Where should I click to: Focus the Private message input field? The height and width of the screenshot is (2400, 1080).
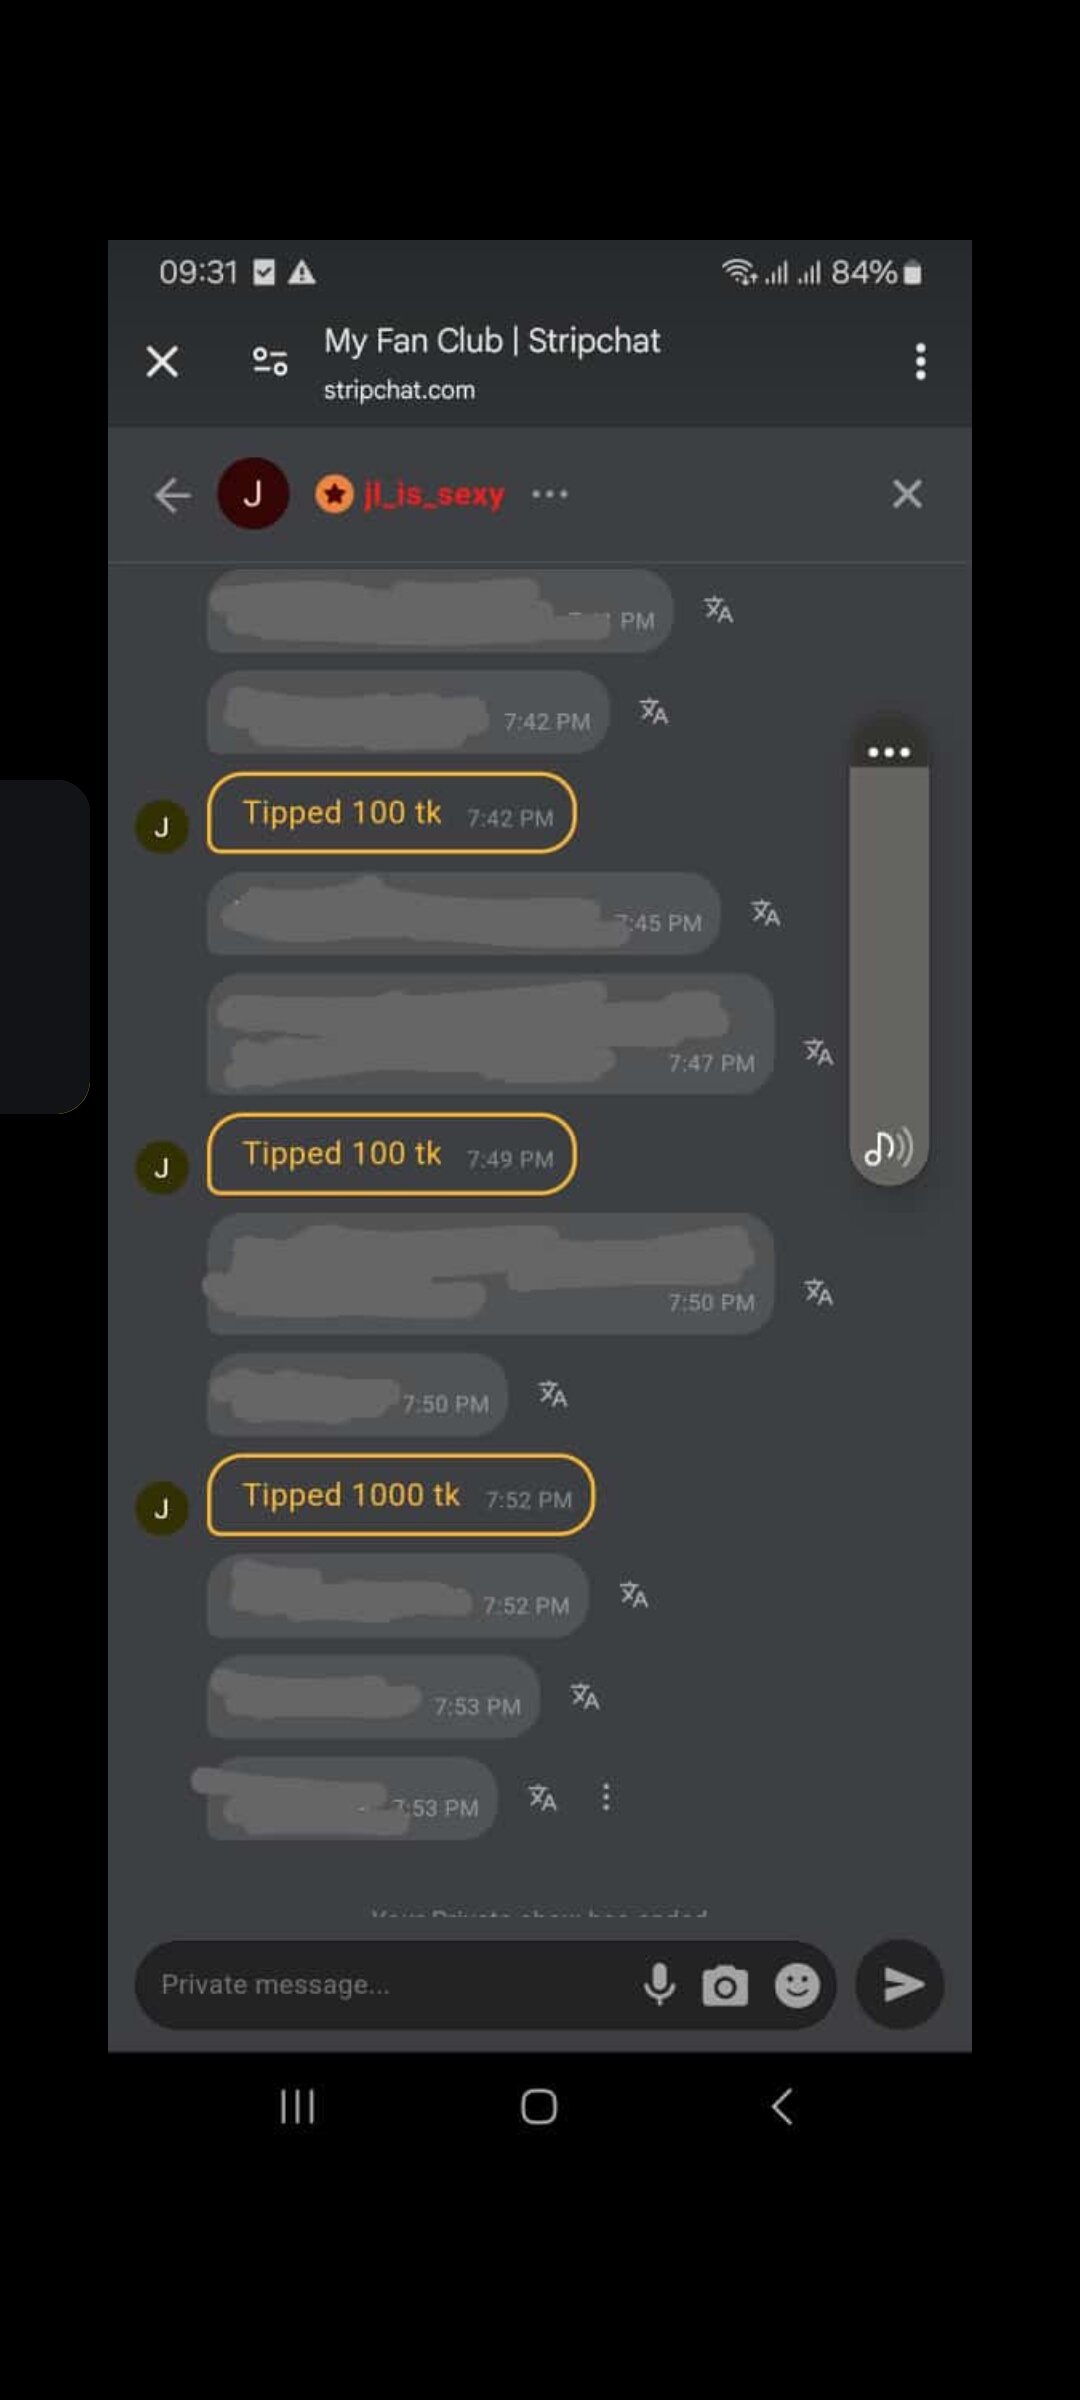tap(390, 1985)
